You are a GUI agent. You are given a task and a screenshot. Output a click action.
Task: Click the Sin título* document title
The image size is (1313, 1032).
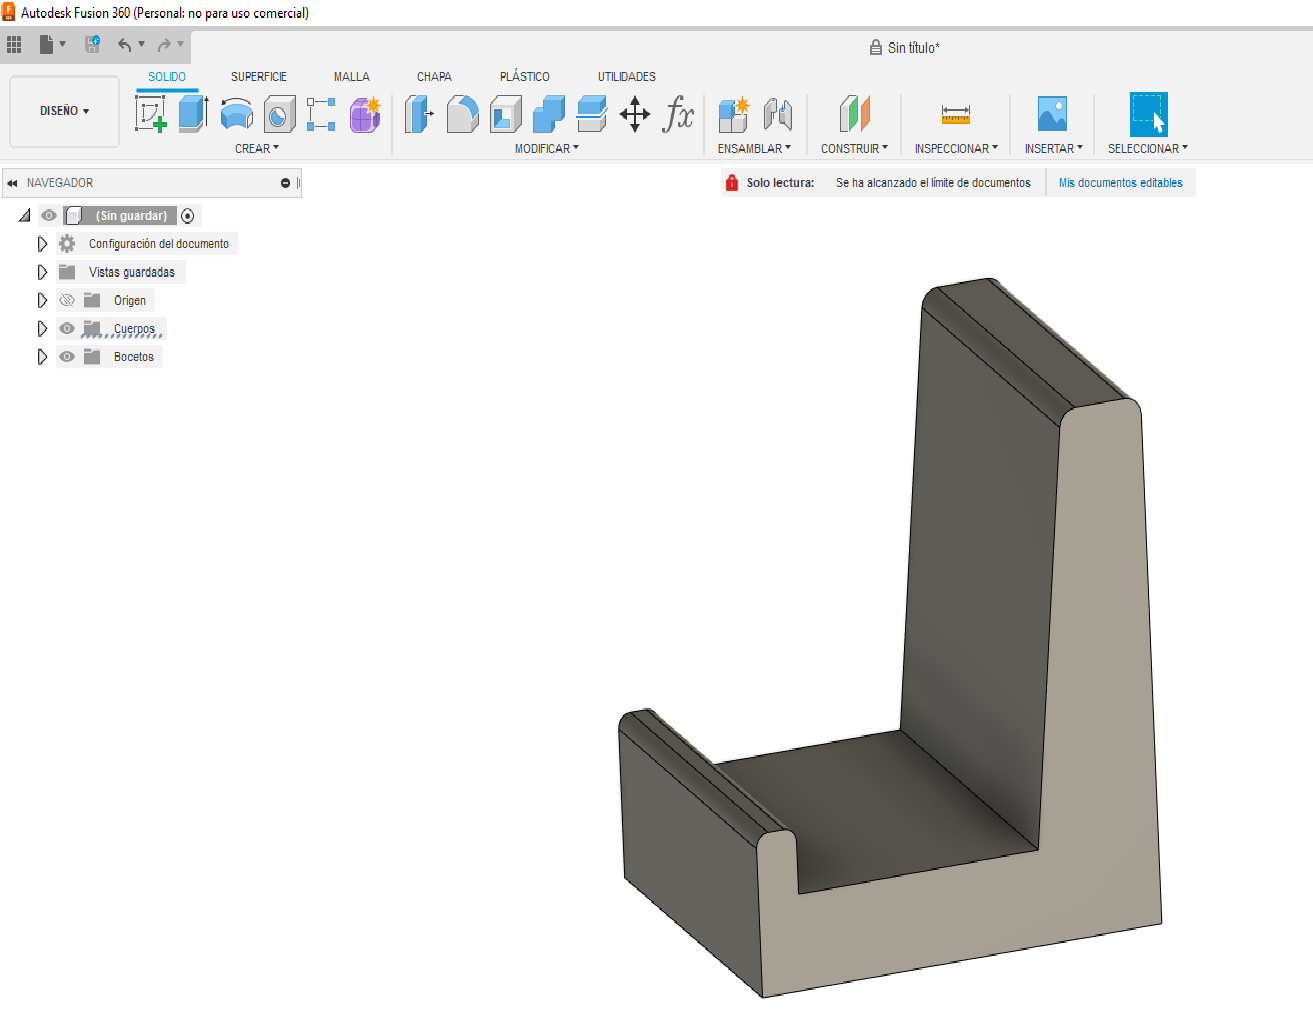coord(914,48)
